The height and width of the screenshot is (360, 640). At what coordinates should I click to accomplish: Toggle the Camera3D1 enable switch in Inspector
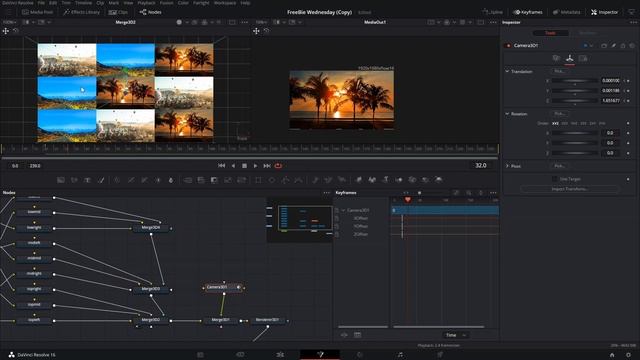click(x=508, y=46)
